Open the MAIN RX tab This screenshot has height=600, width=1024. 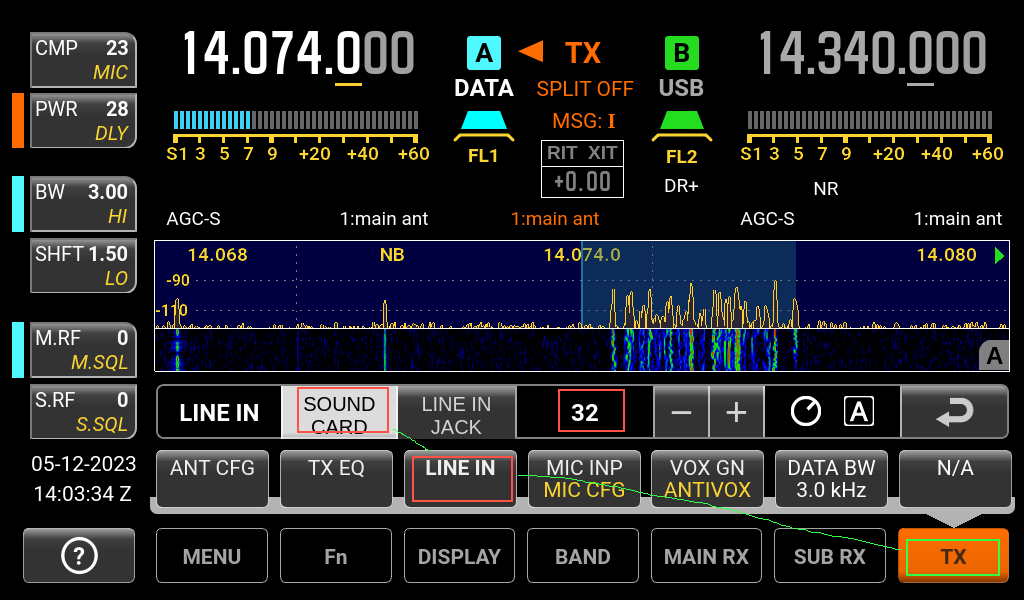[706, 556]
